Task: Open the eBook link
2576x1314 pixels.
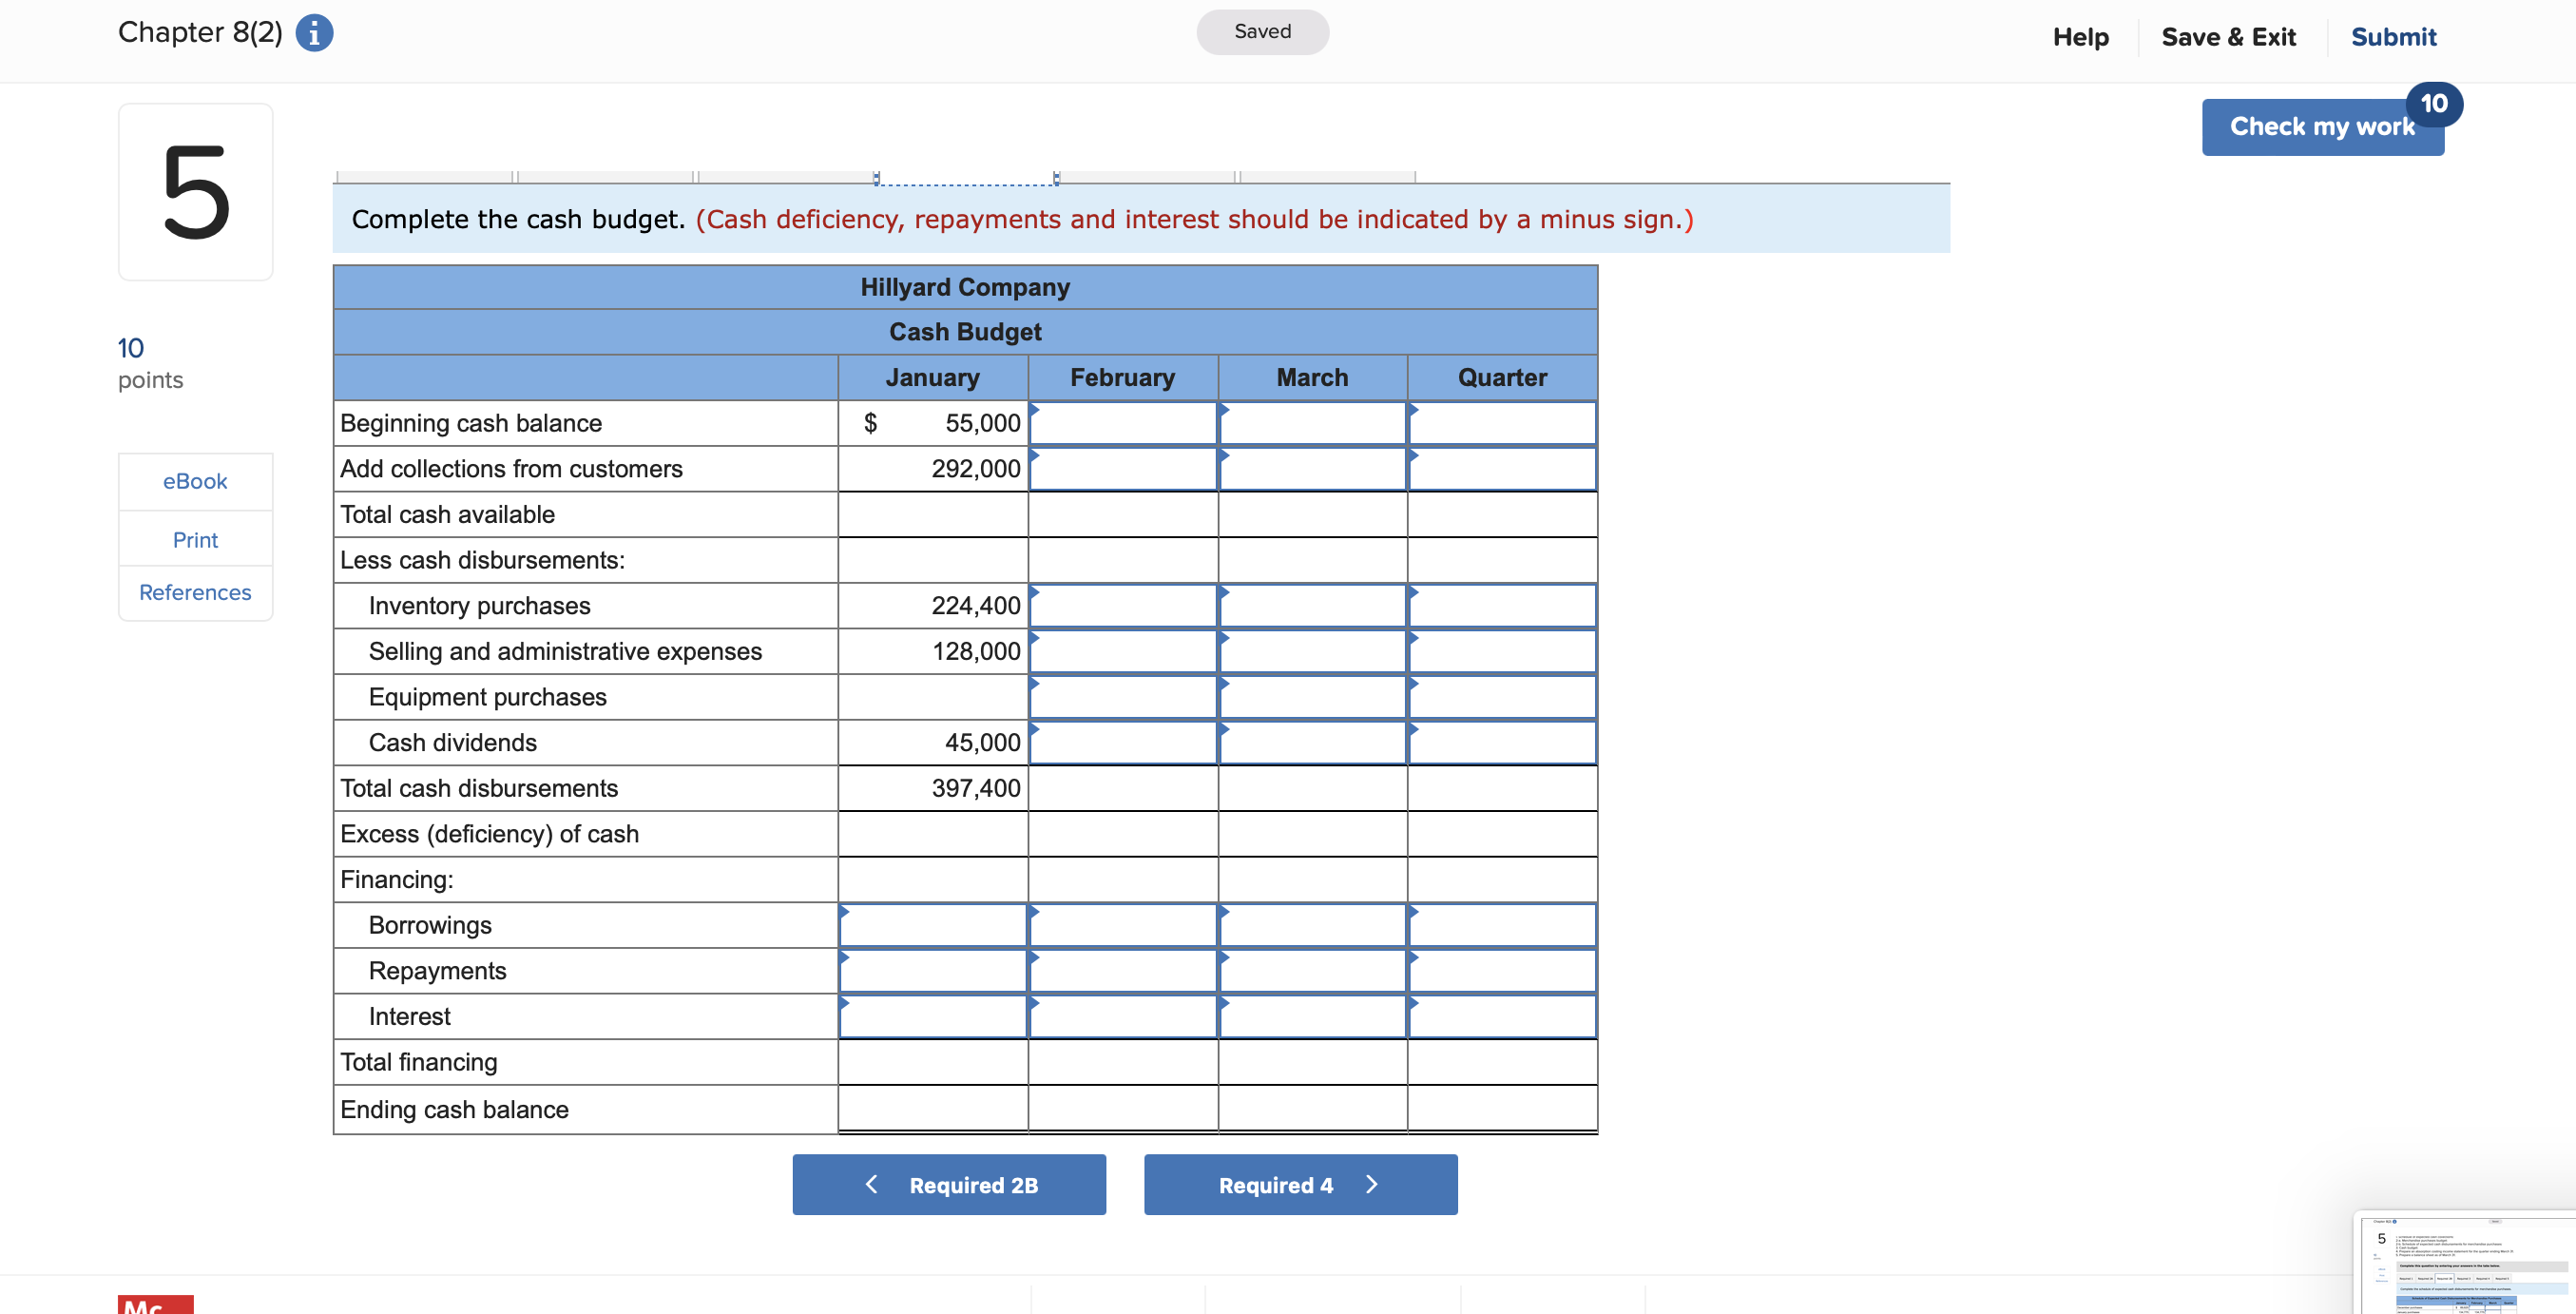Action: tap(195, 481)
